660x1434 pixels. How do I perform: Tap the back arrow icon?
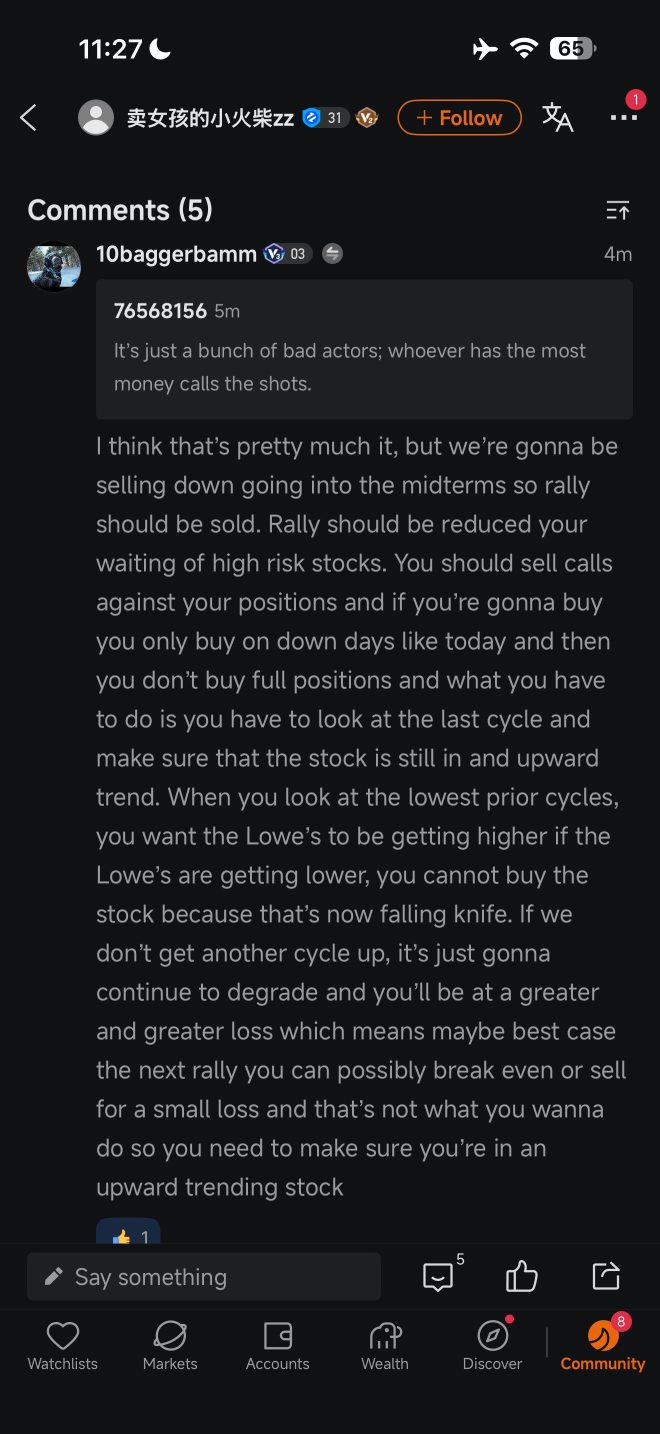(x=28, y=118)
